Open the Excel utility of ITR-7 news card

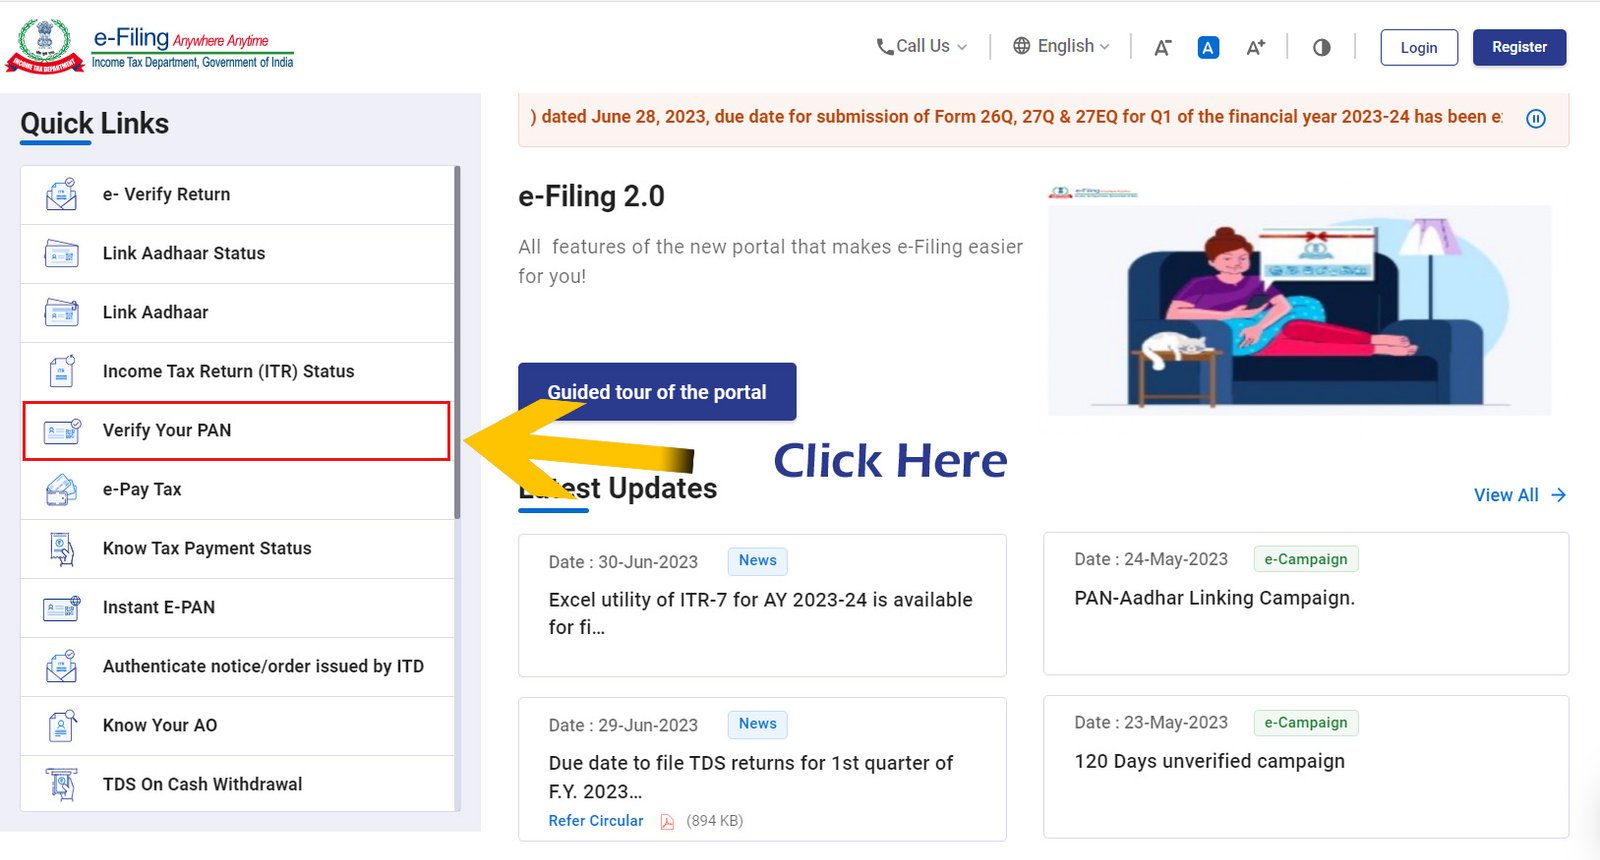762,606
